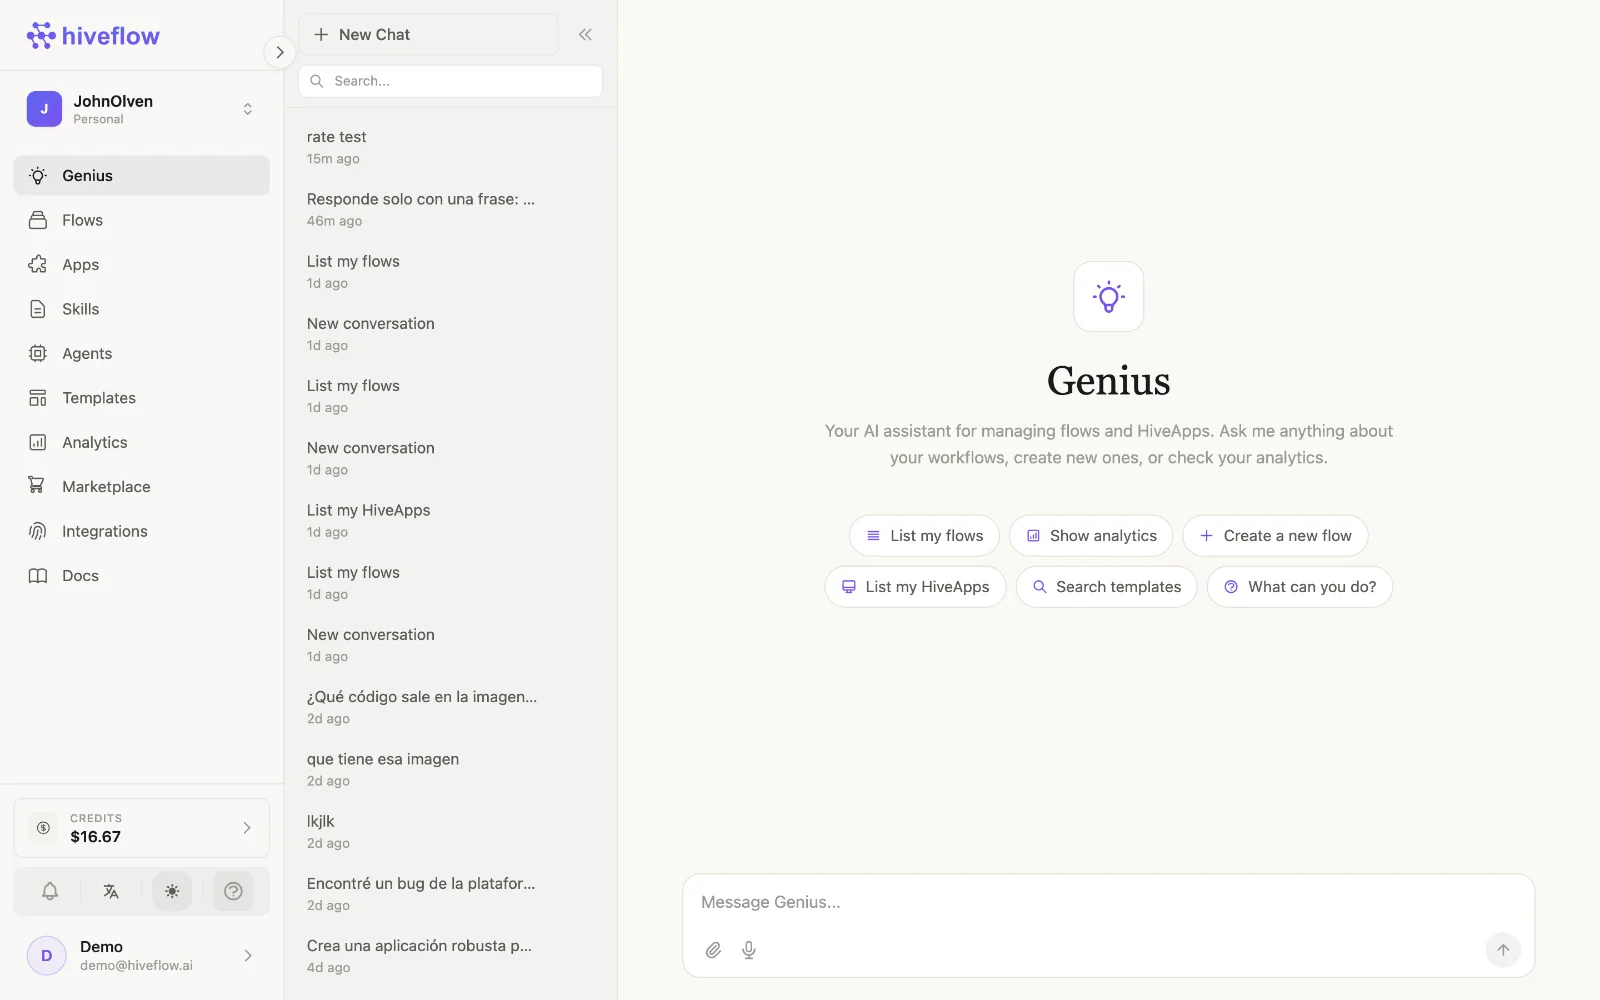
Task: Click the Analytics chart icon
Action: (x=38, y=442)
